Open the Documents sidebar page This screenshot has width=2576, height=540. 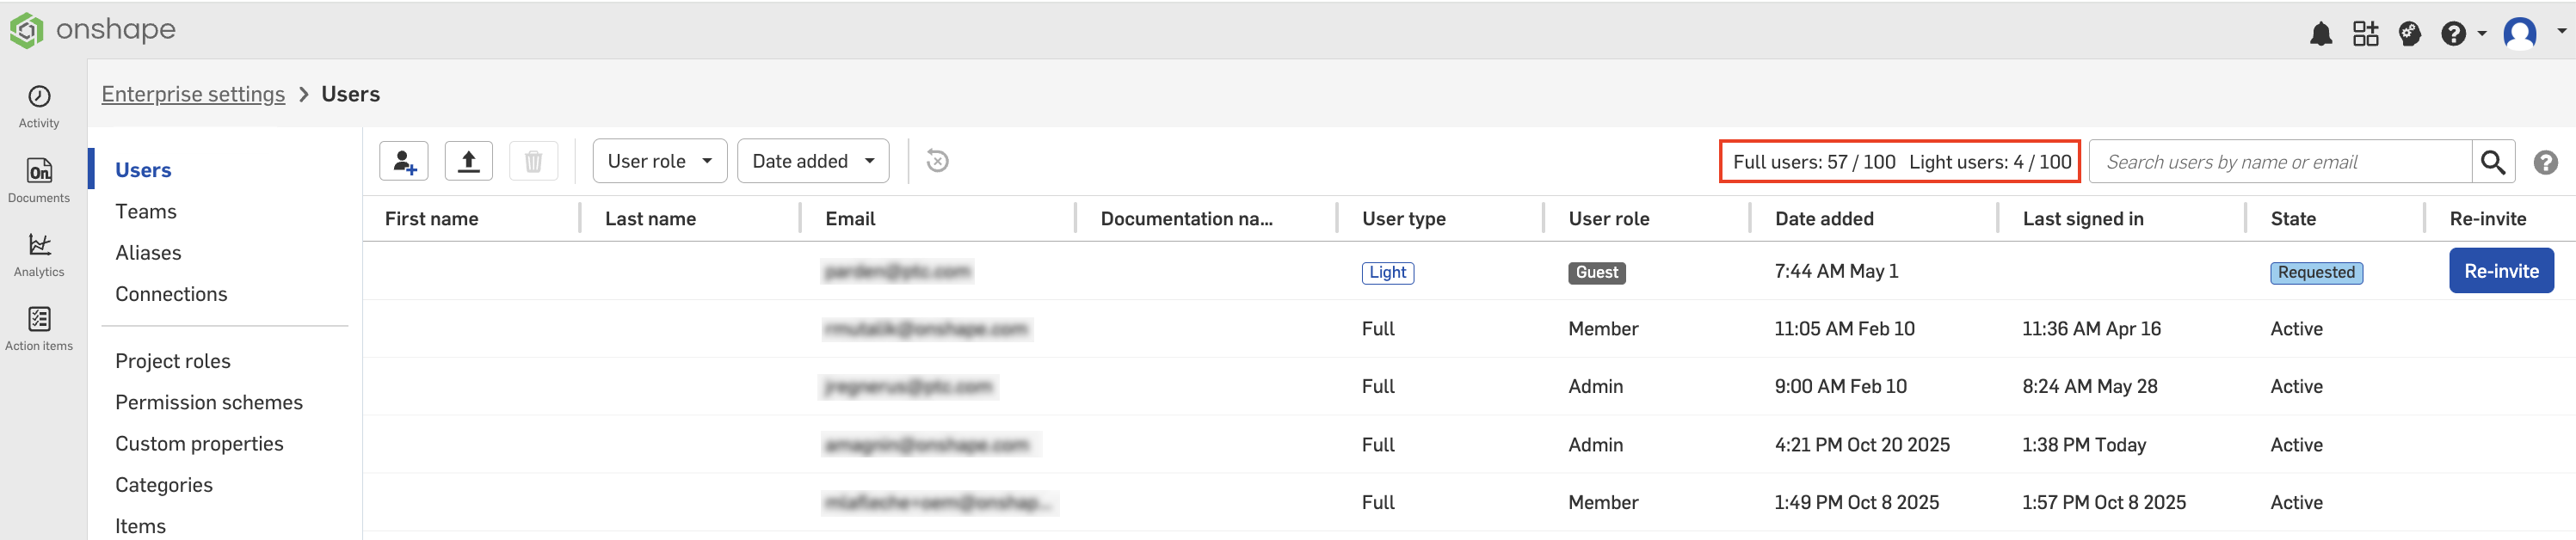click(39, 181)
